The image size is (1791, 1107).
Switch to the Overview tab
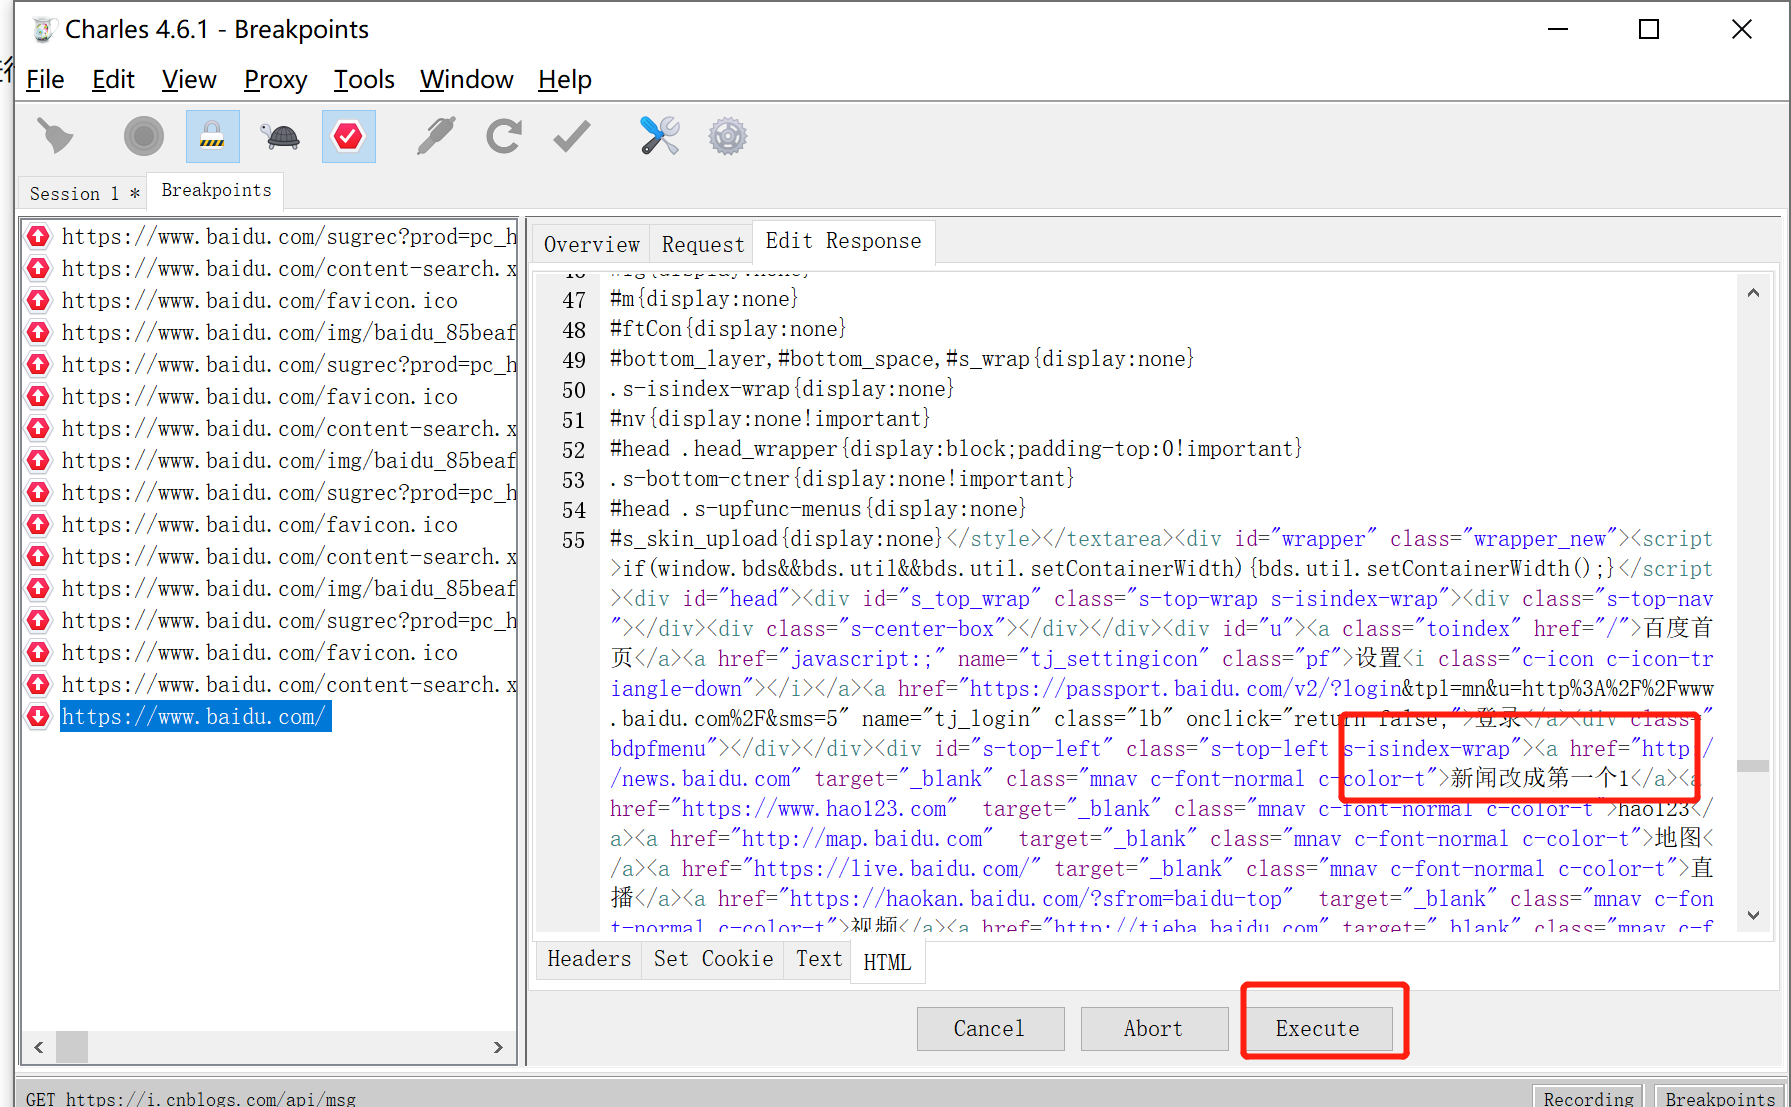[591, 244]
